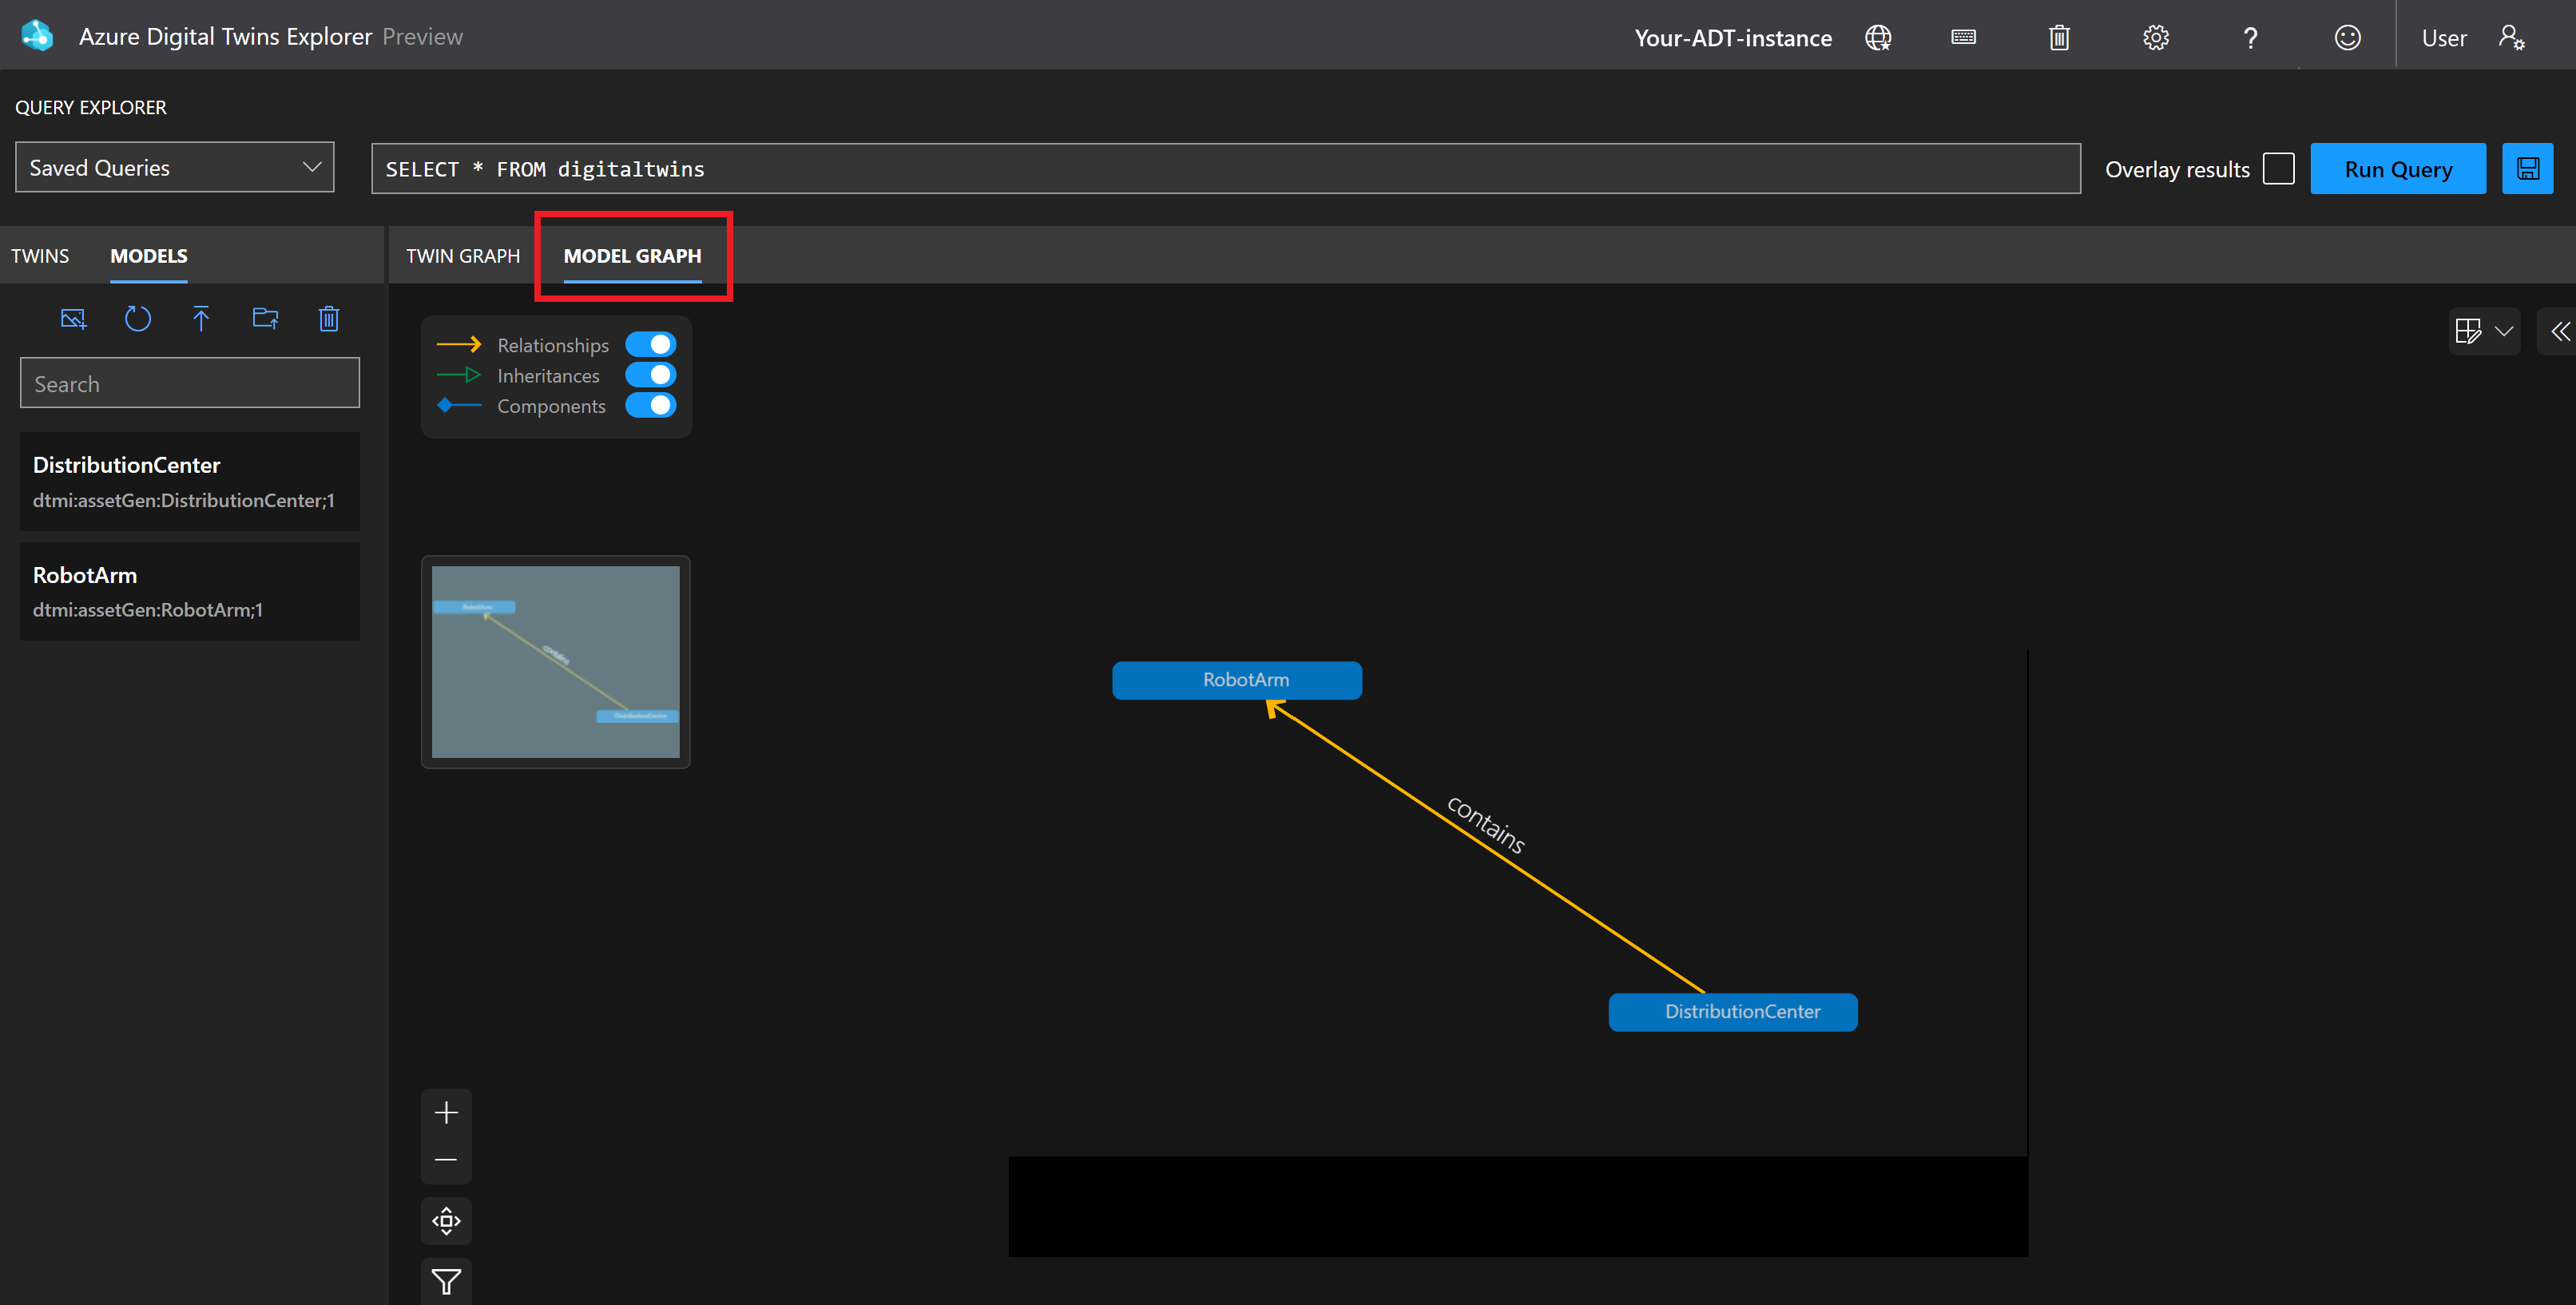Refresh the models list

pyautogui.click(x=138, y=318)
